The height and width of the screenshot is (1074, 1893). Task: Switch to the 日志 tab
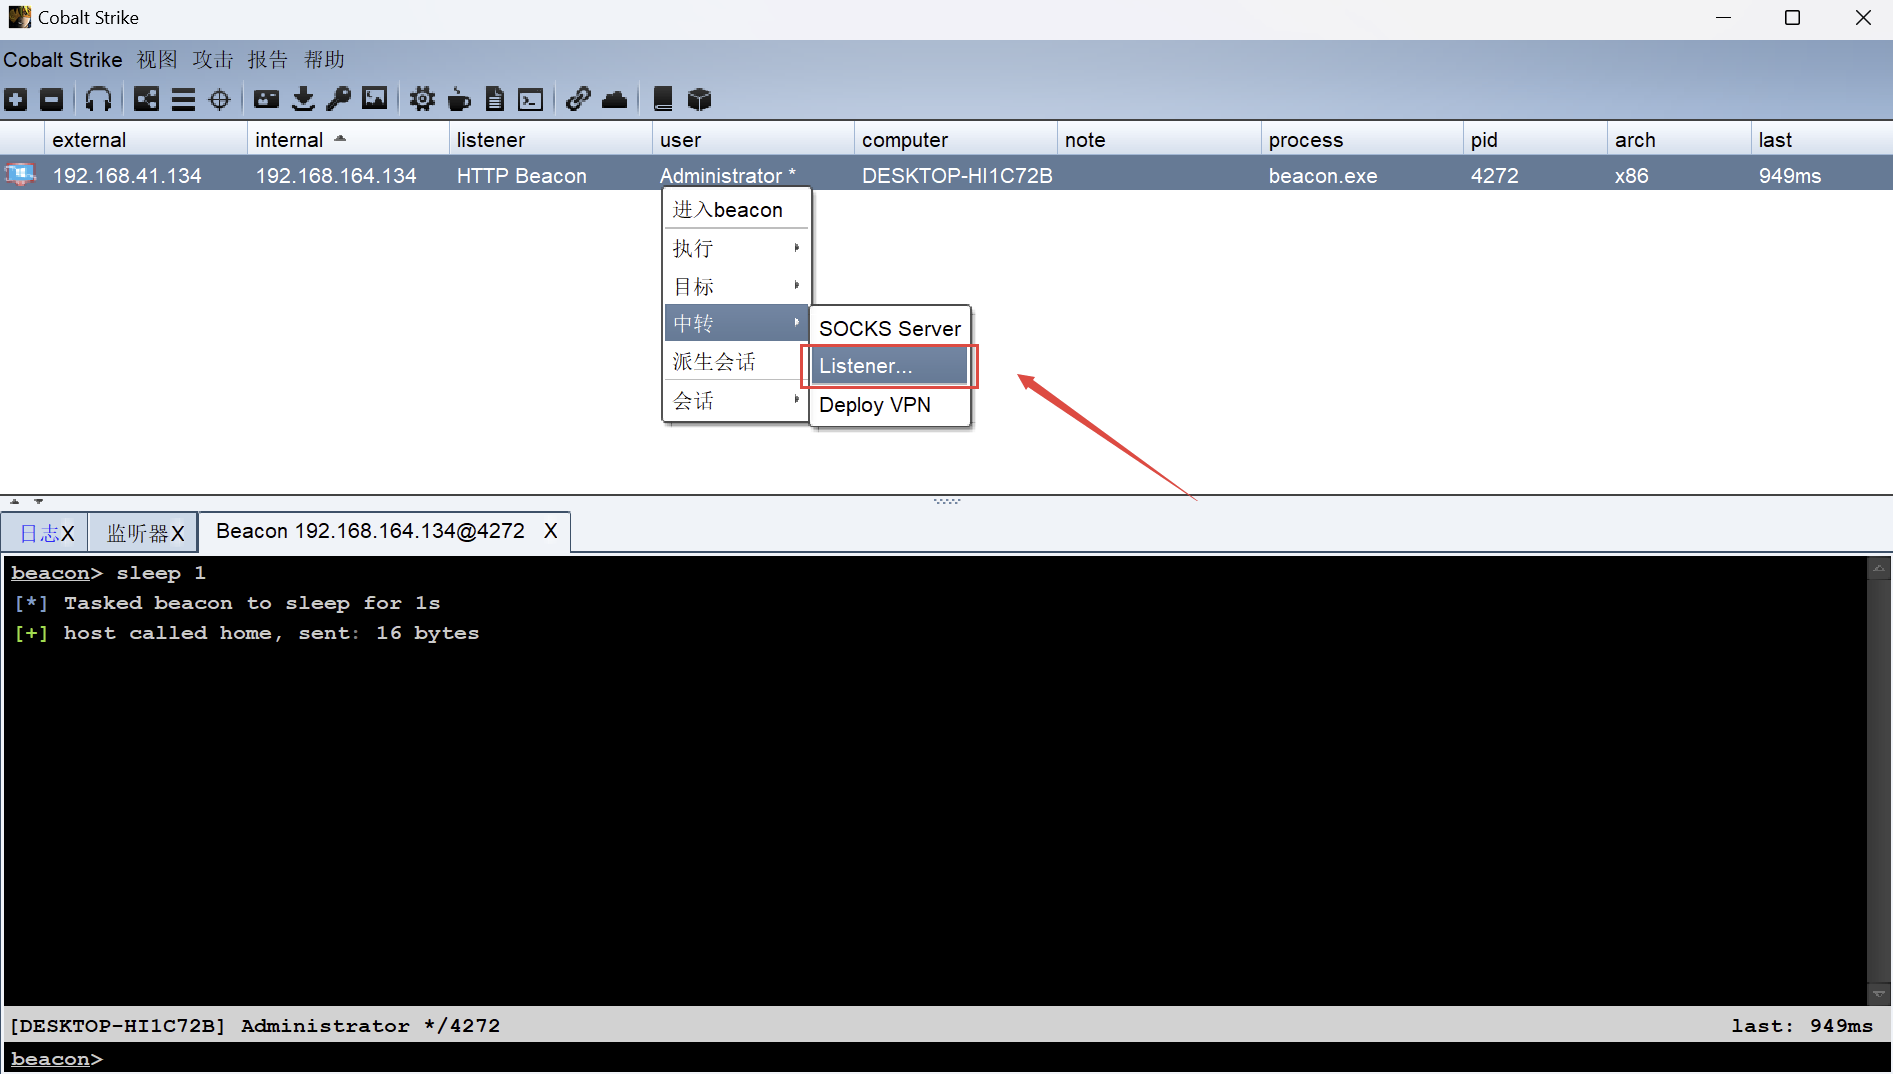tap(39, 533)
